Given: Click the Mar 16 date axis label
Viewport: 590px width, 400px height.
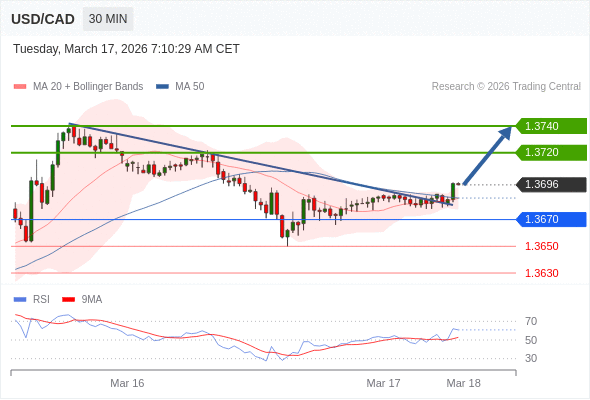Looking at the screenshot, I should click(x=127, y=383).
